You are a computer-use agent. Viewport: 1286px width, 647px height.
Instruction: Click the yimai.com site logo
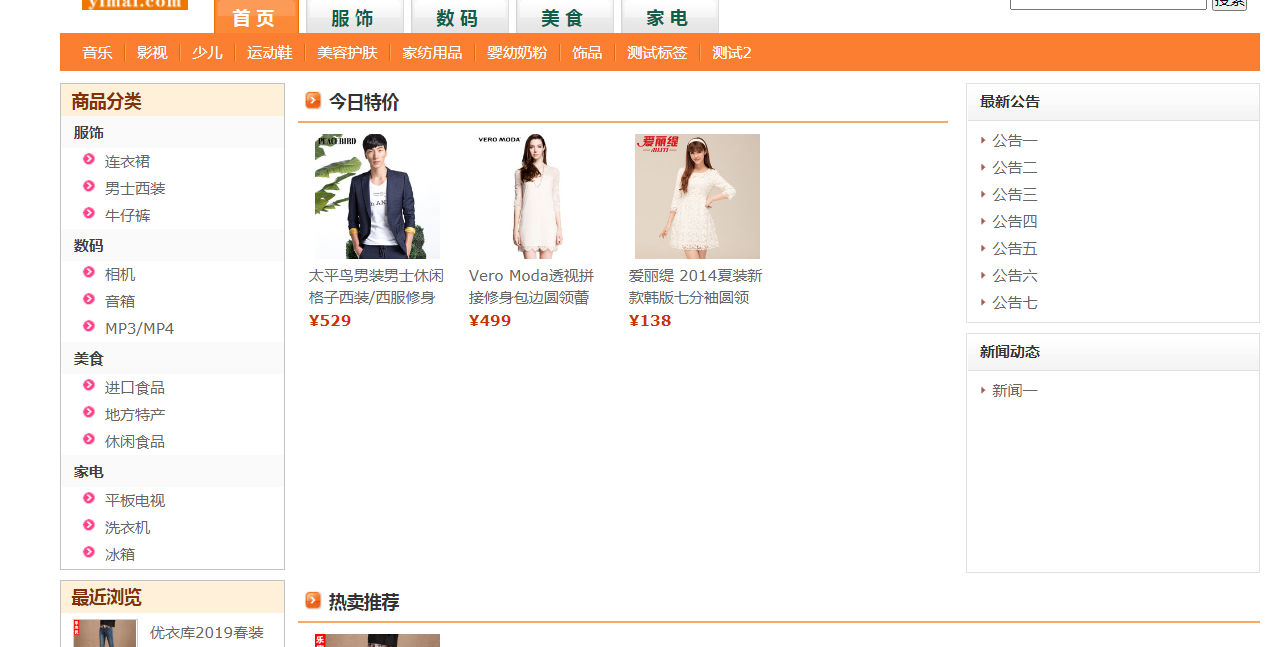click(135, 4)
